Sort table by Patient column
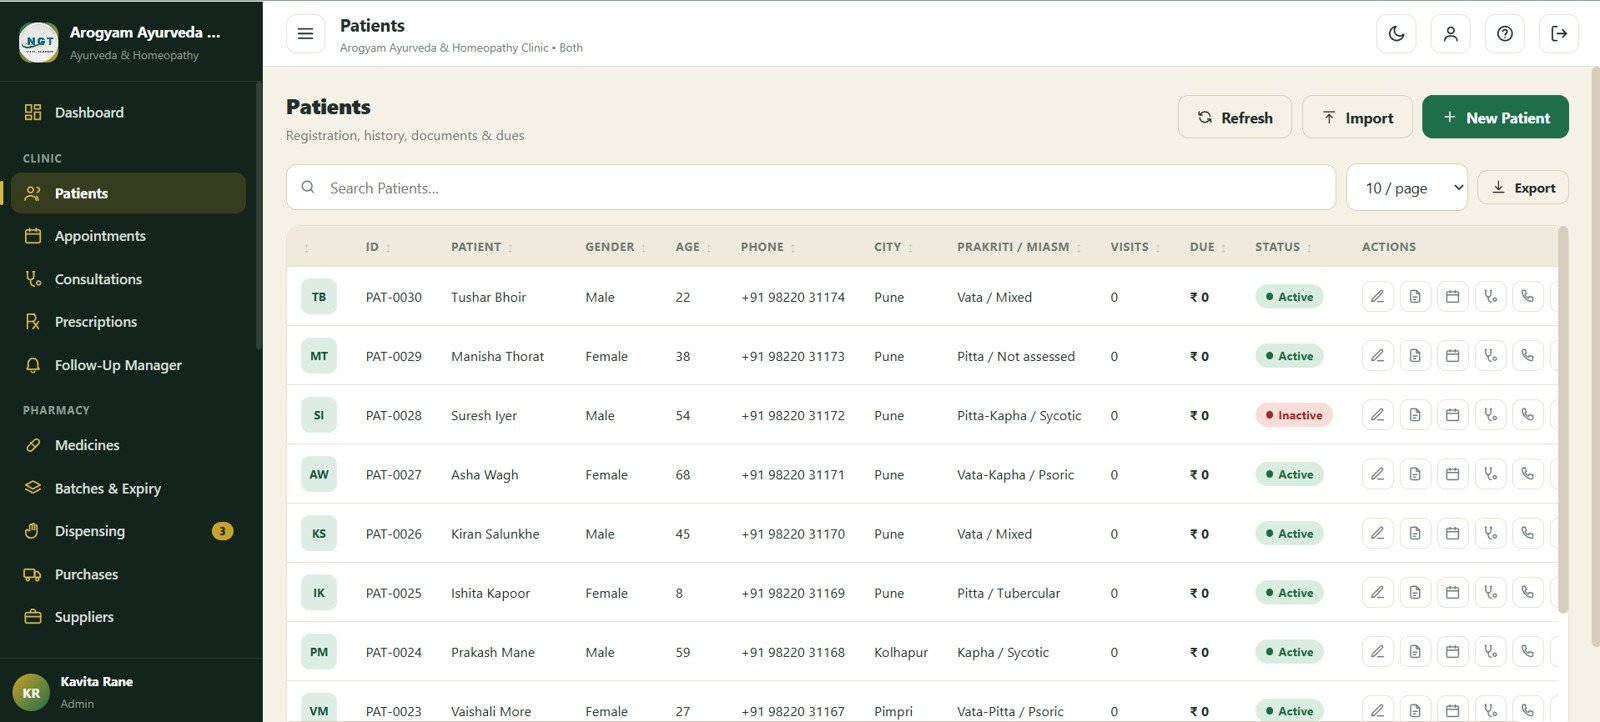1600x722 pixels. [x=482, y=247]
